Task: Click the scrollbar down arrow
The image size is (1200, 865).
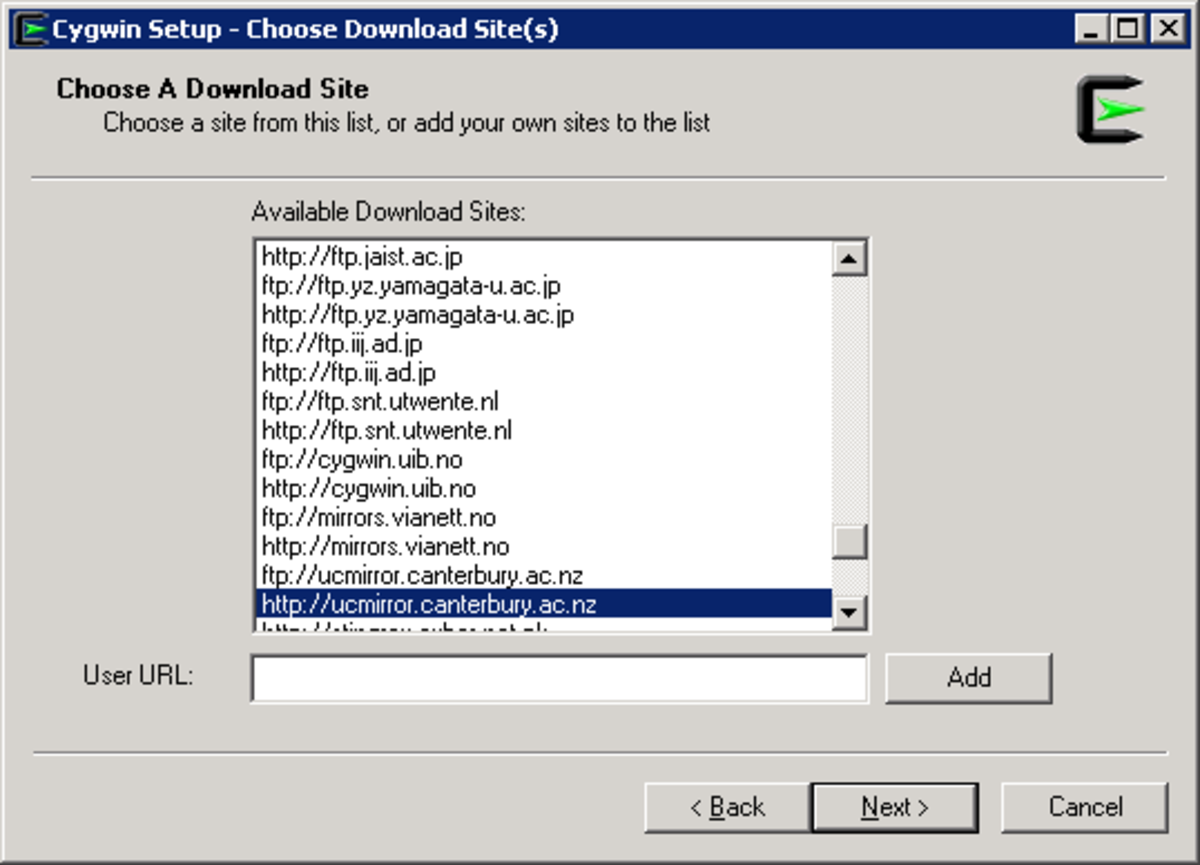Action: pos(849,613)
